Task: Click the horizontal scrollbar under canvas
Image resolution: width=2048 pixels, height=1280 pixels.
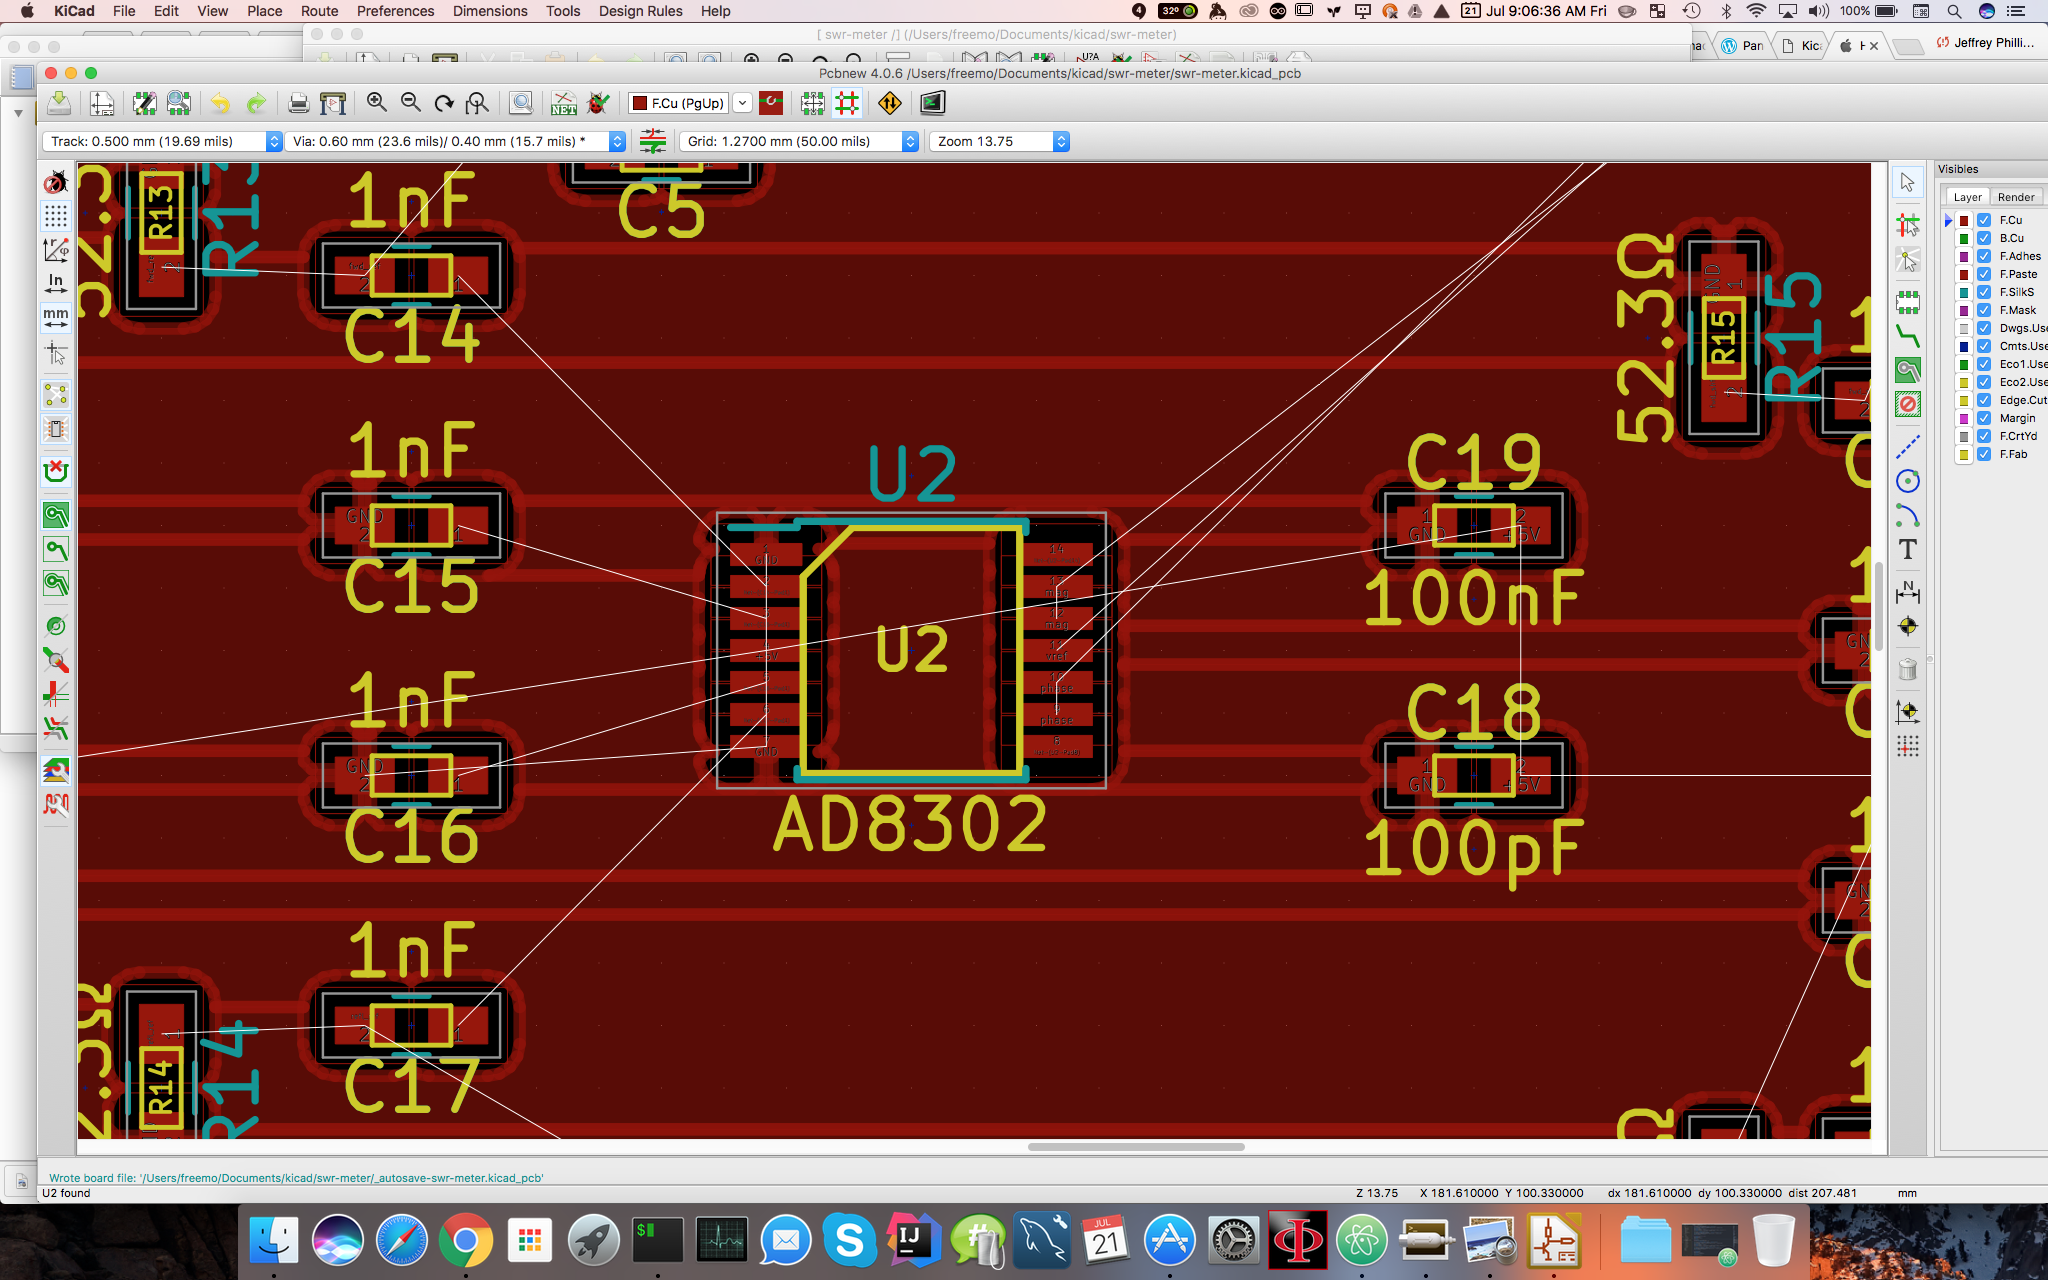Action: click(x=1136, y=1147)
